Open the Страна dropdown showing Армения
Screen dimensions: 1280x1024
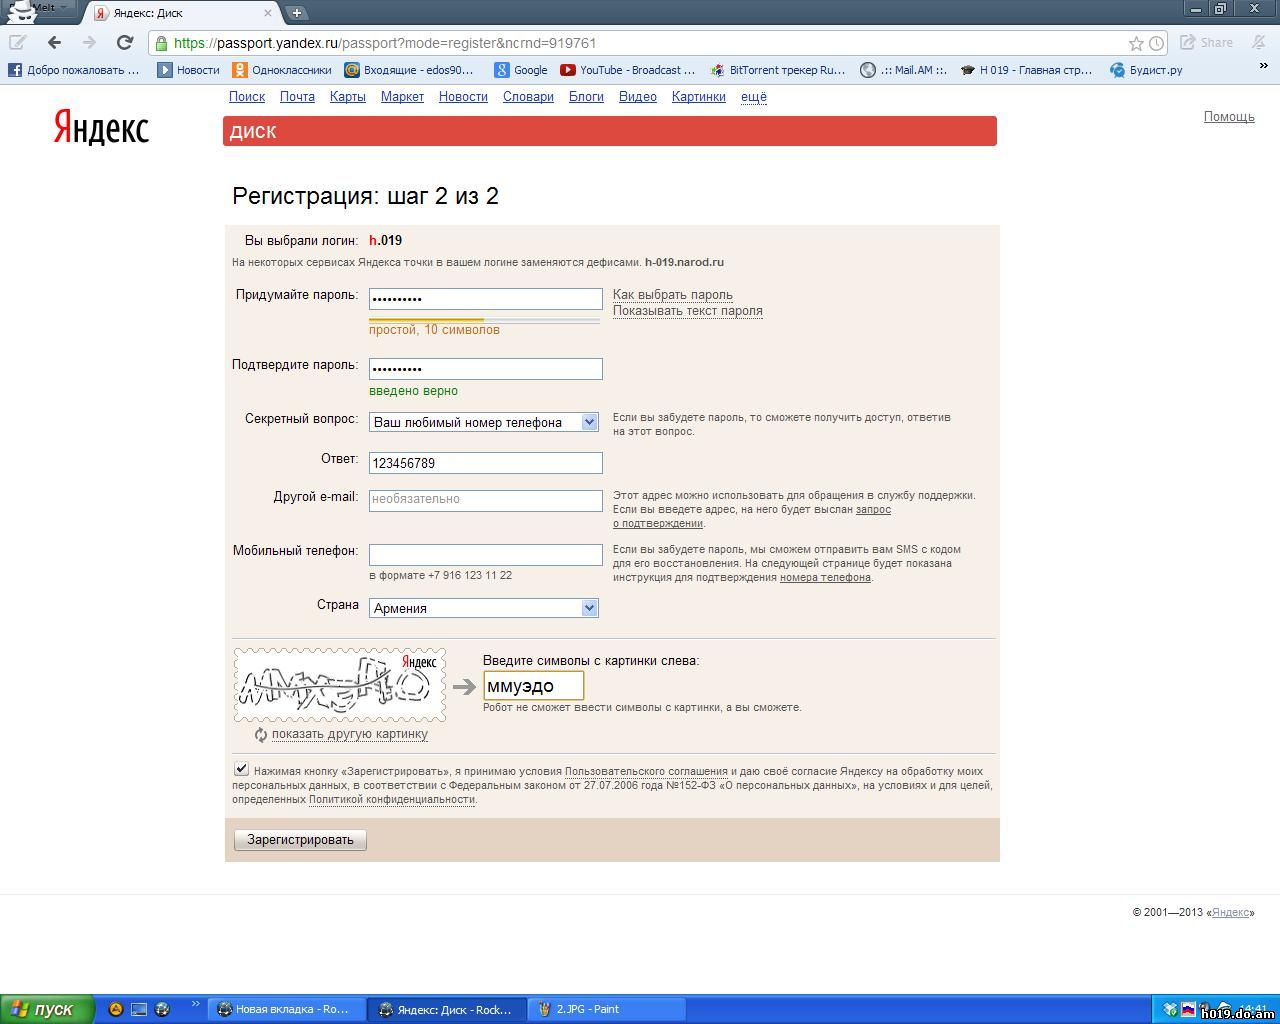(x=484, y=608)
